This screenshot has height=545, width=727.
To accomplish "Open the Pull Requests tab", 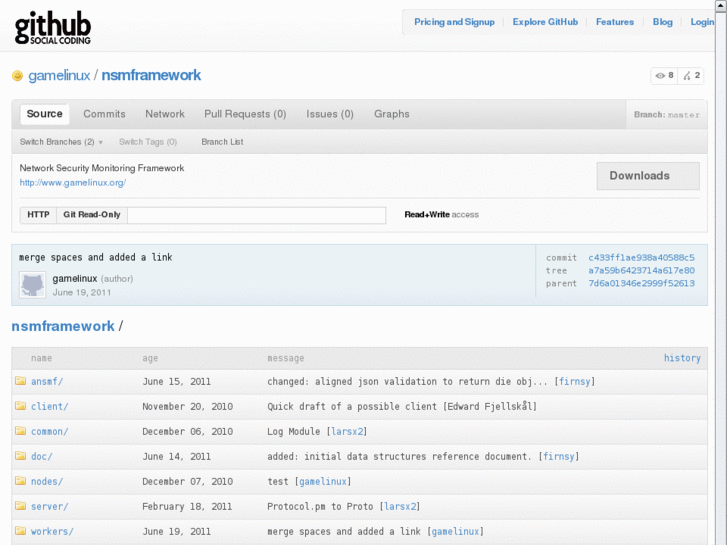I will coord(245,114).
